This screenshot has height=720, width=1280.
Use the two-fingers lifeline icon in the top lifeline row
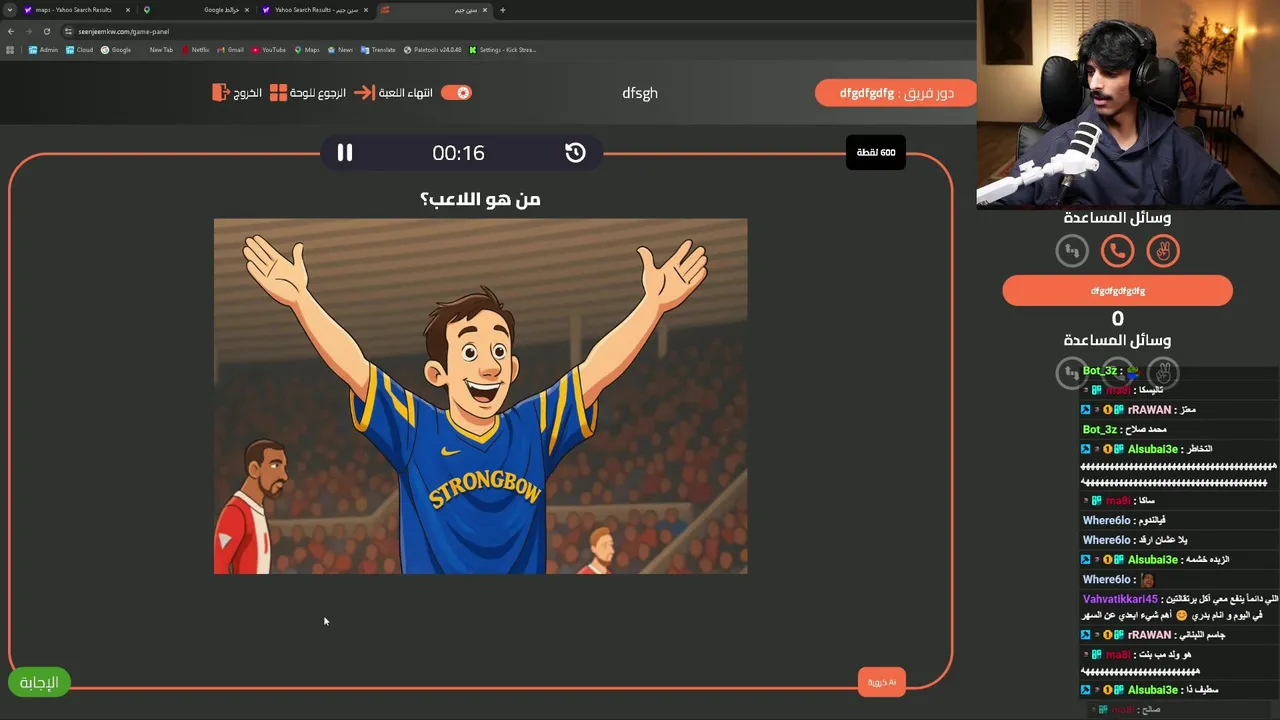[1163, 251]
